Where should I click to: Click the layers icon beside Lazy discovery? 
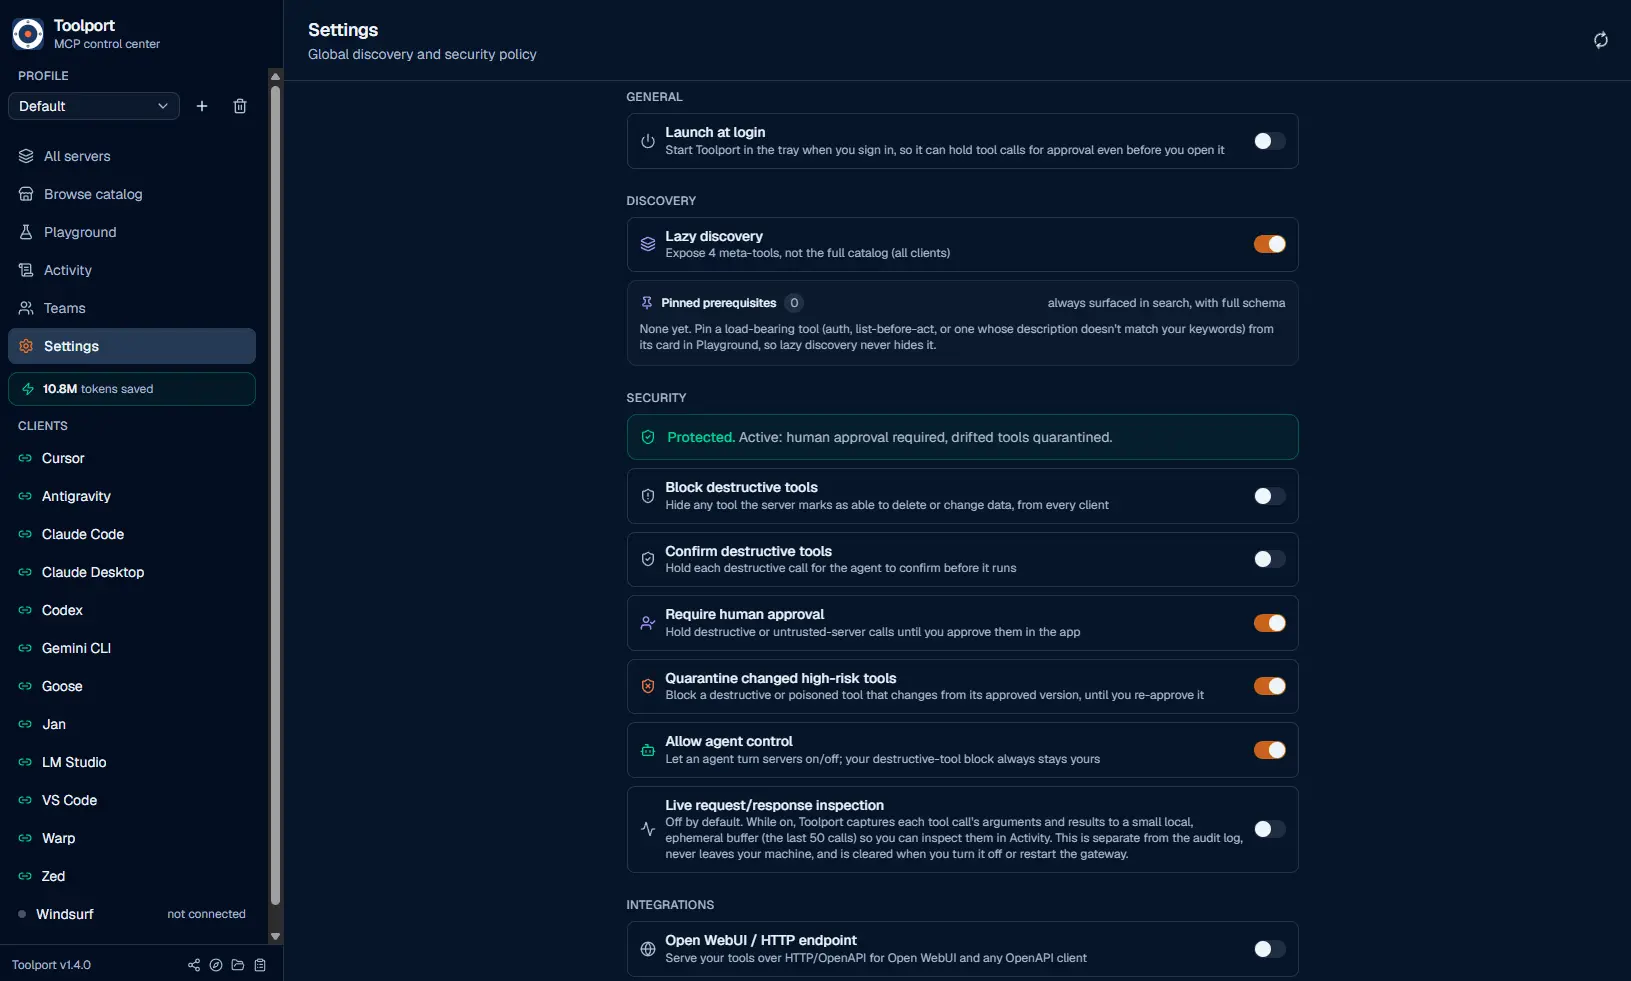coord(648,244)
